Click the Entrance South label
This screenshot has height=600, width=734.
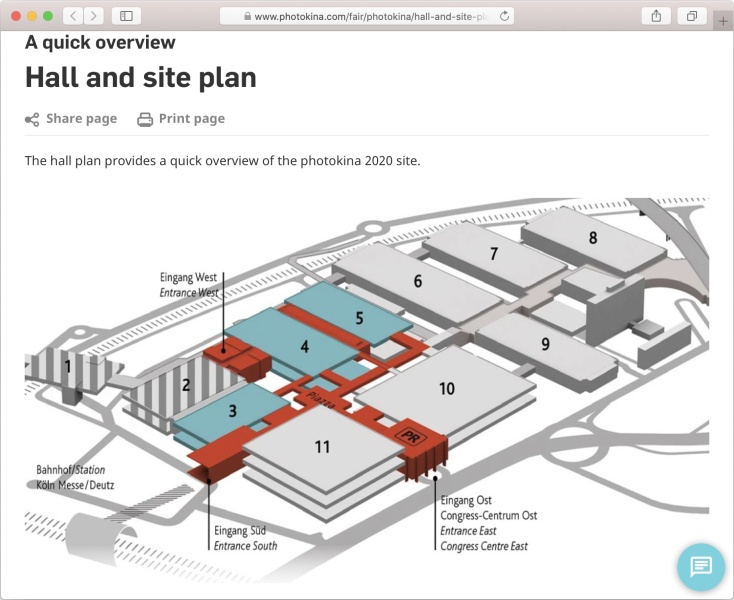pos(245,546)
